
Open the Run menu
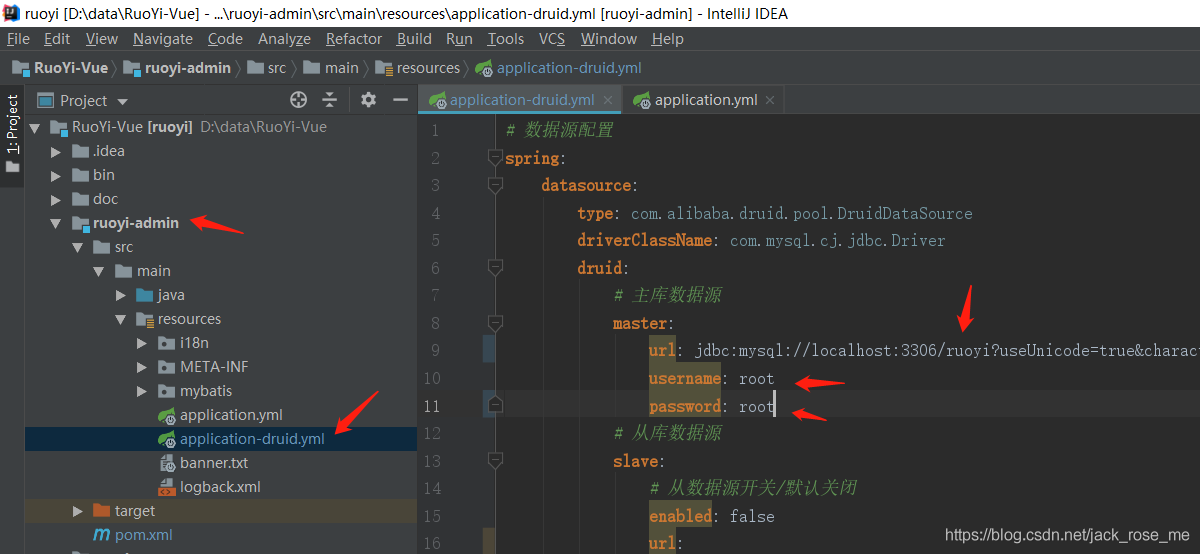point(460,39)
